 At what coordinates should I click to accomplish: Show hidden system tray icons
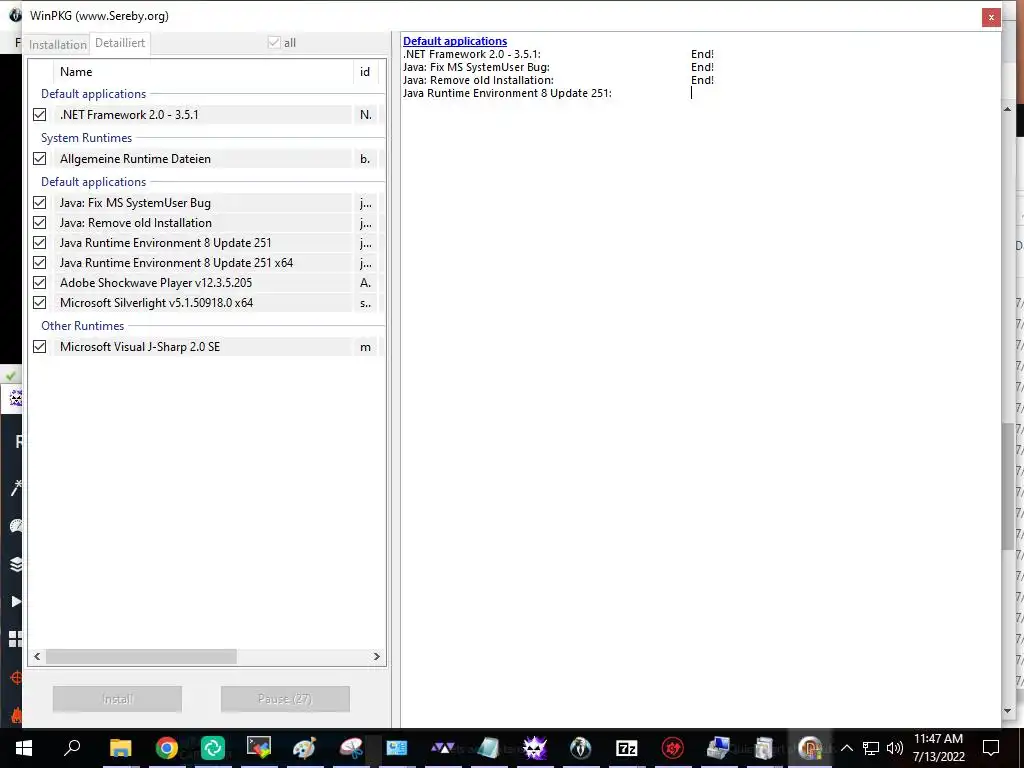pos(846,748)
